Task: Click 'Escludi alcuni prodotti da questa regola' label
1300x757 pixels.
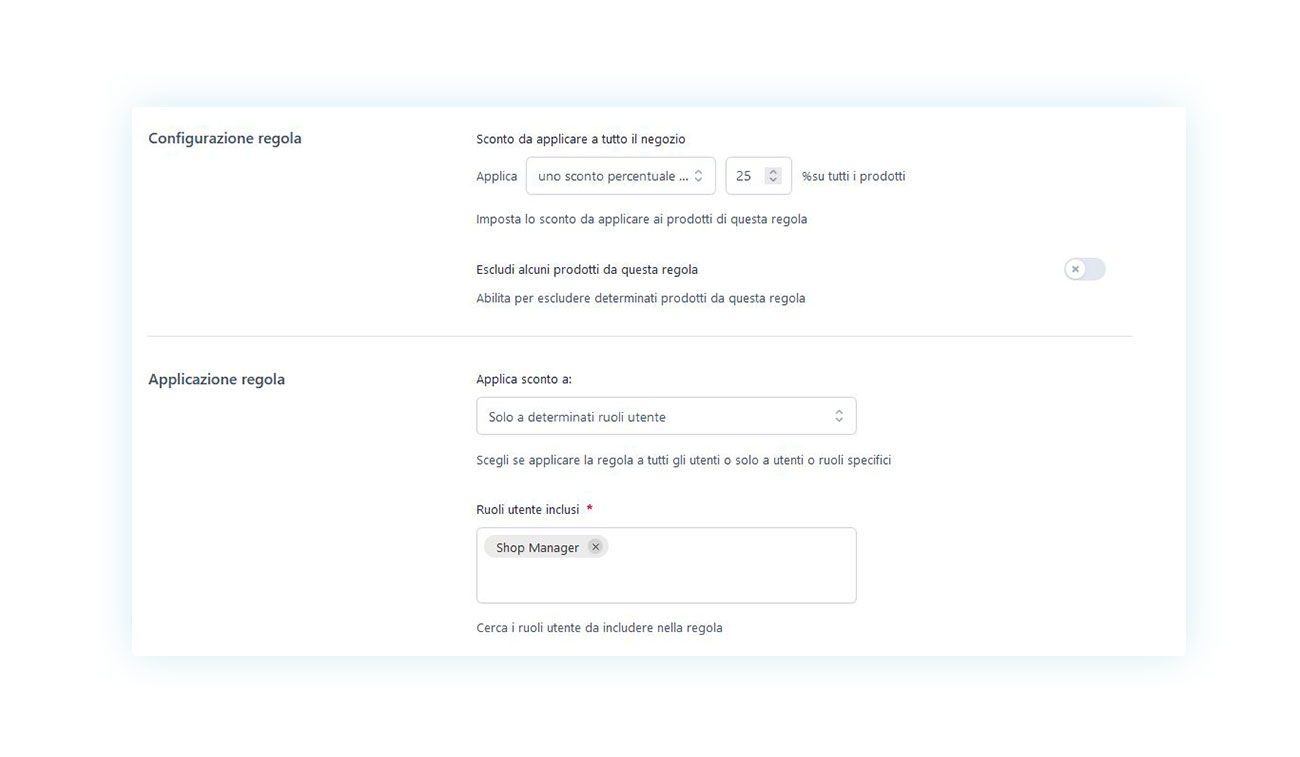Action: 587,269
